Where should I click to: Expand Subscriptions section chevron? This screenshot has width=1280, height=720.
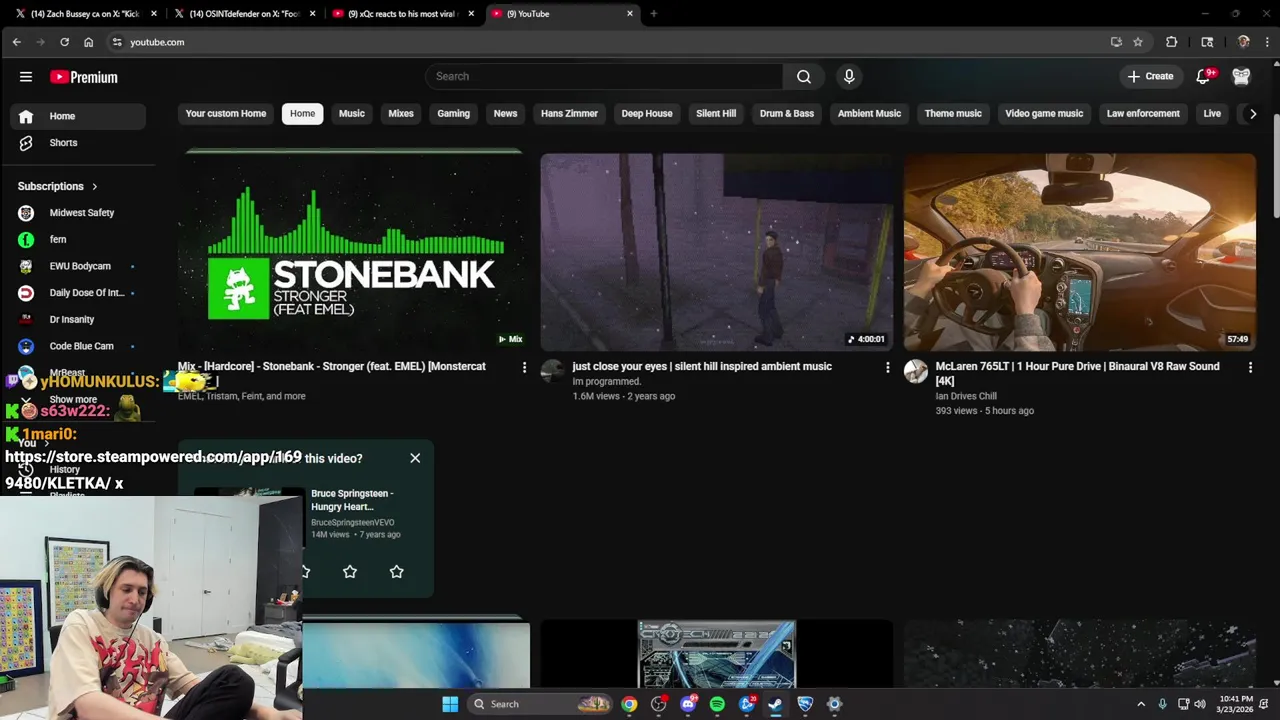click(x=95, y=186)
